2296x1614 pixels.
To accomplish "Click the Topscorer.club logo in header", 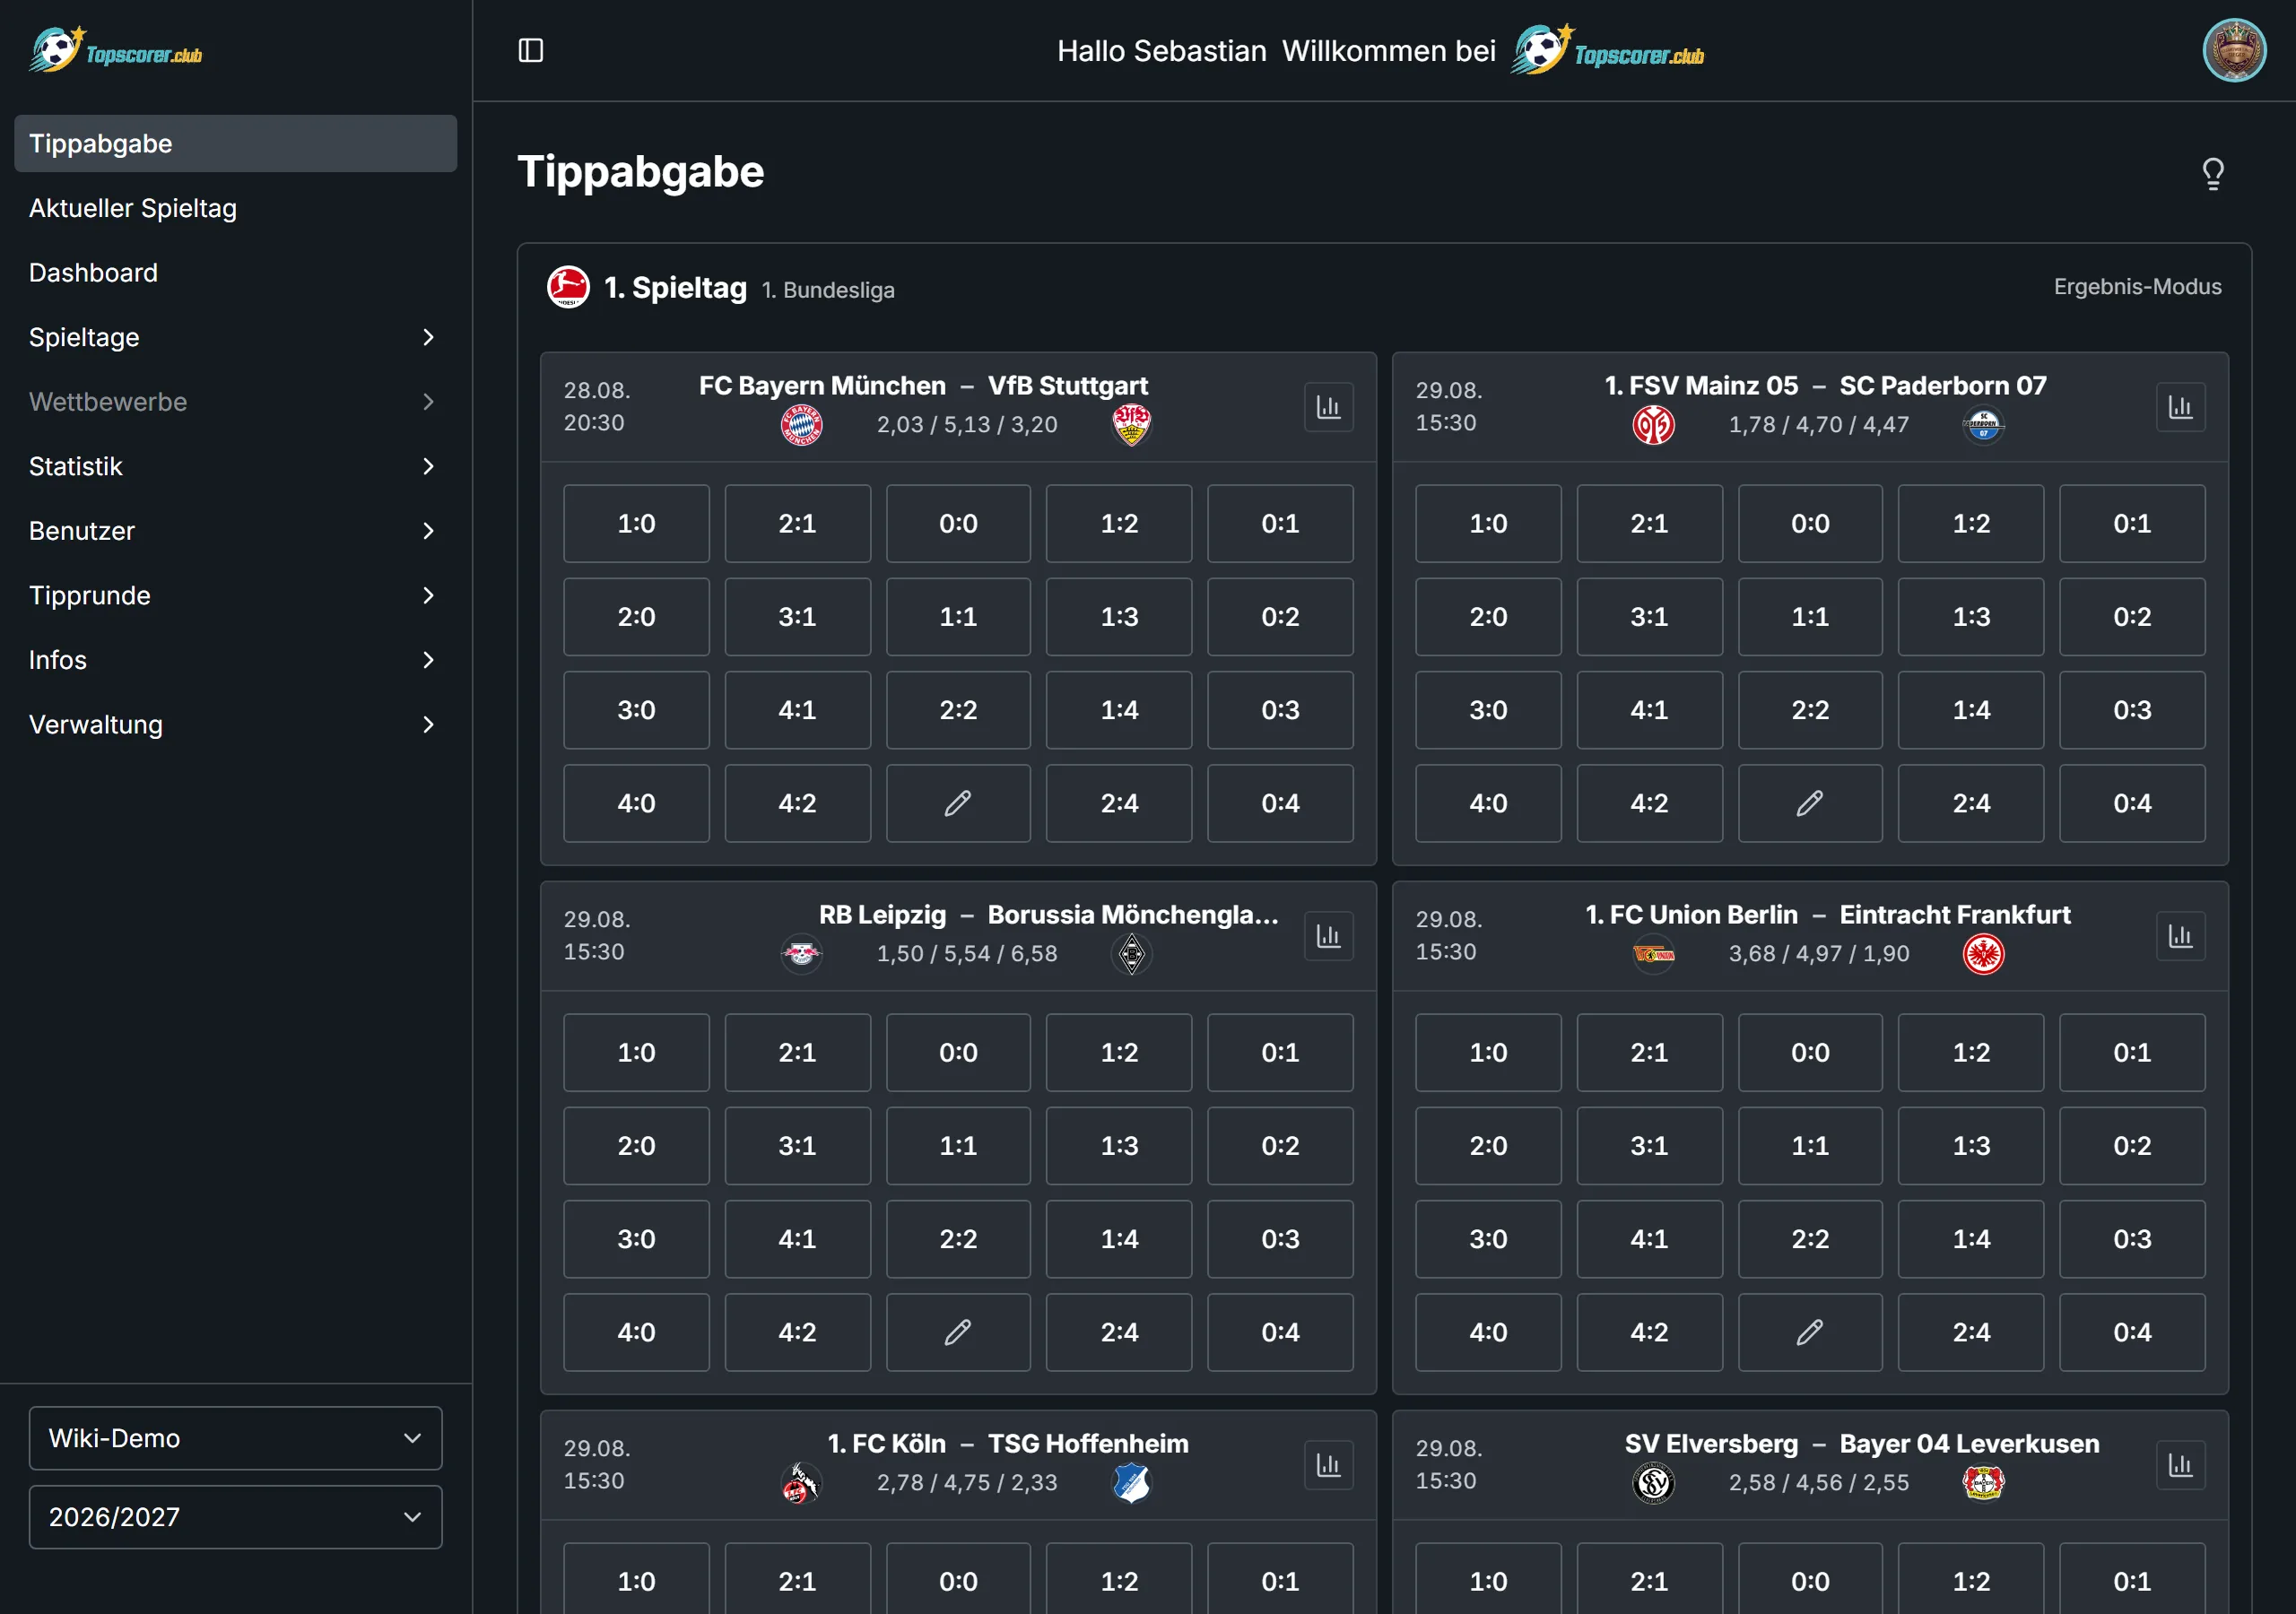I will (x=1608, y=50).
